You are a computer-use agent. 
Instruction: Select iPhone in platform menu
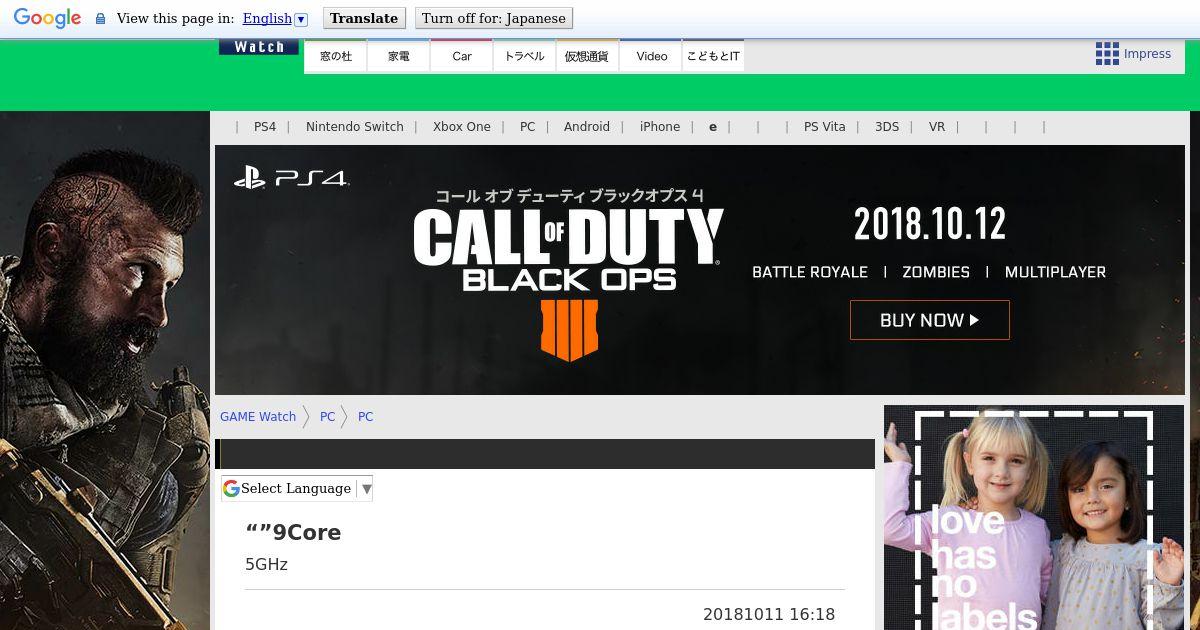tap(660, 127)
